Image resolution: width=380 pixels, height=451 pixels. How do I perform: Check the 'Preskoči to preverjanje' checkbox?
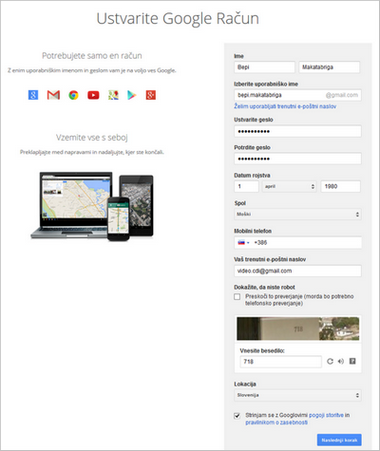tap(237, 297)
